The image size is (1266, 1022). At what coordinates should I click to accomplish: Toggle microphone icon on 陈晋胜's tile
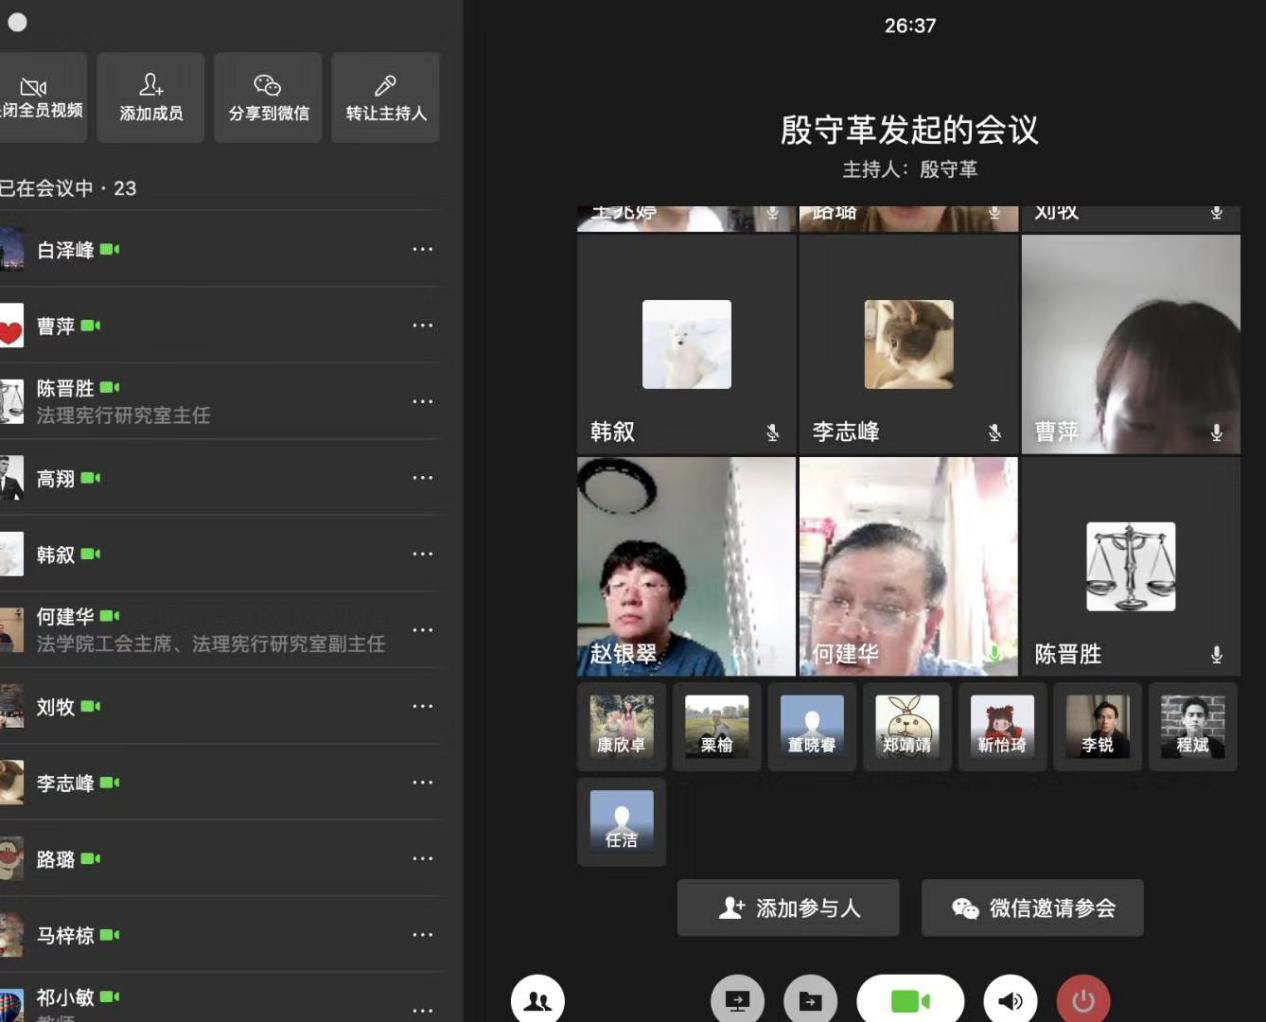(1216, 655)
